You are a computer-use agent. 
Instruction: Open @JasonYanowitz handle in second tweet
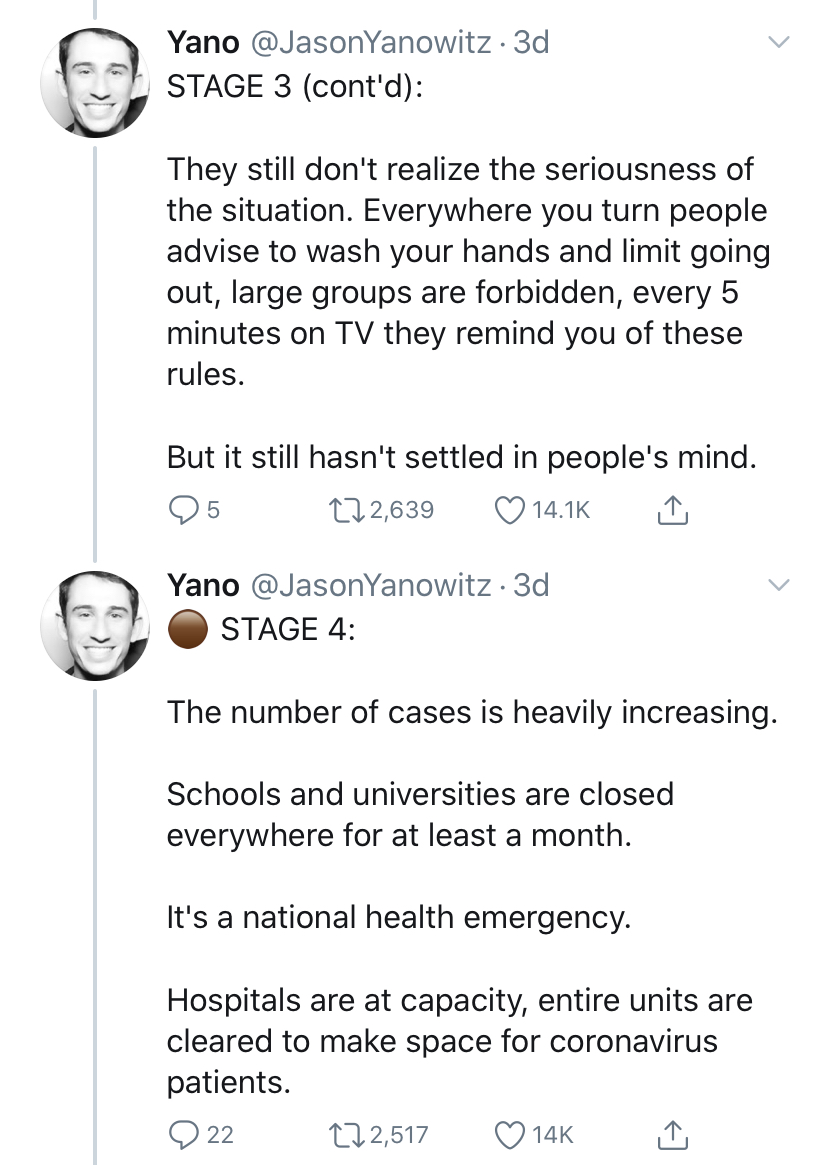pos(370,585)
